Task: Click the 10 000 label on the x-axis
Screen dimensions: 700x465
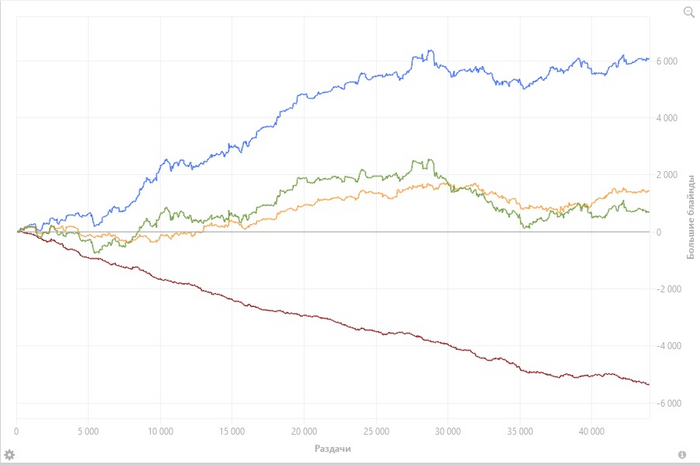Action: tap(160, 431)
